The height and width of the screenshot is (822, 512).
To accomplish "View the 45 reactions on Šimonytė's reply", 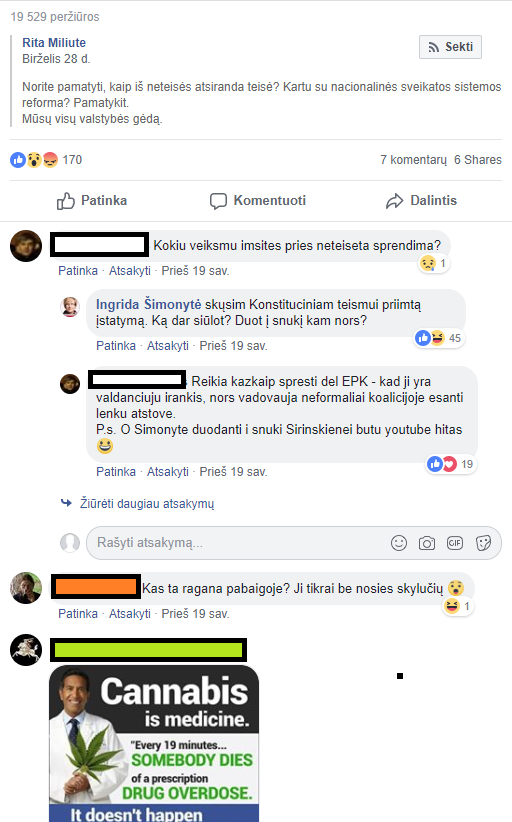I will tap(439, 338).
